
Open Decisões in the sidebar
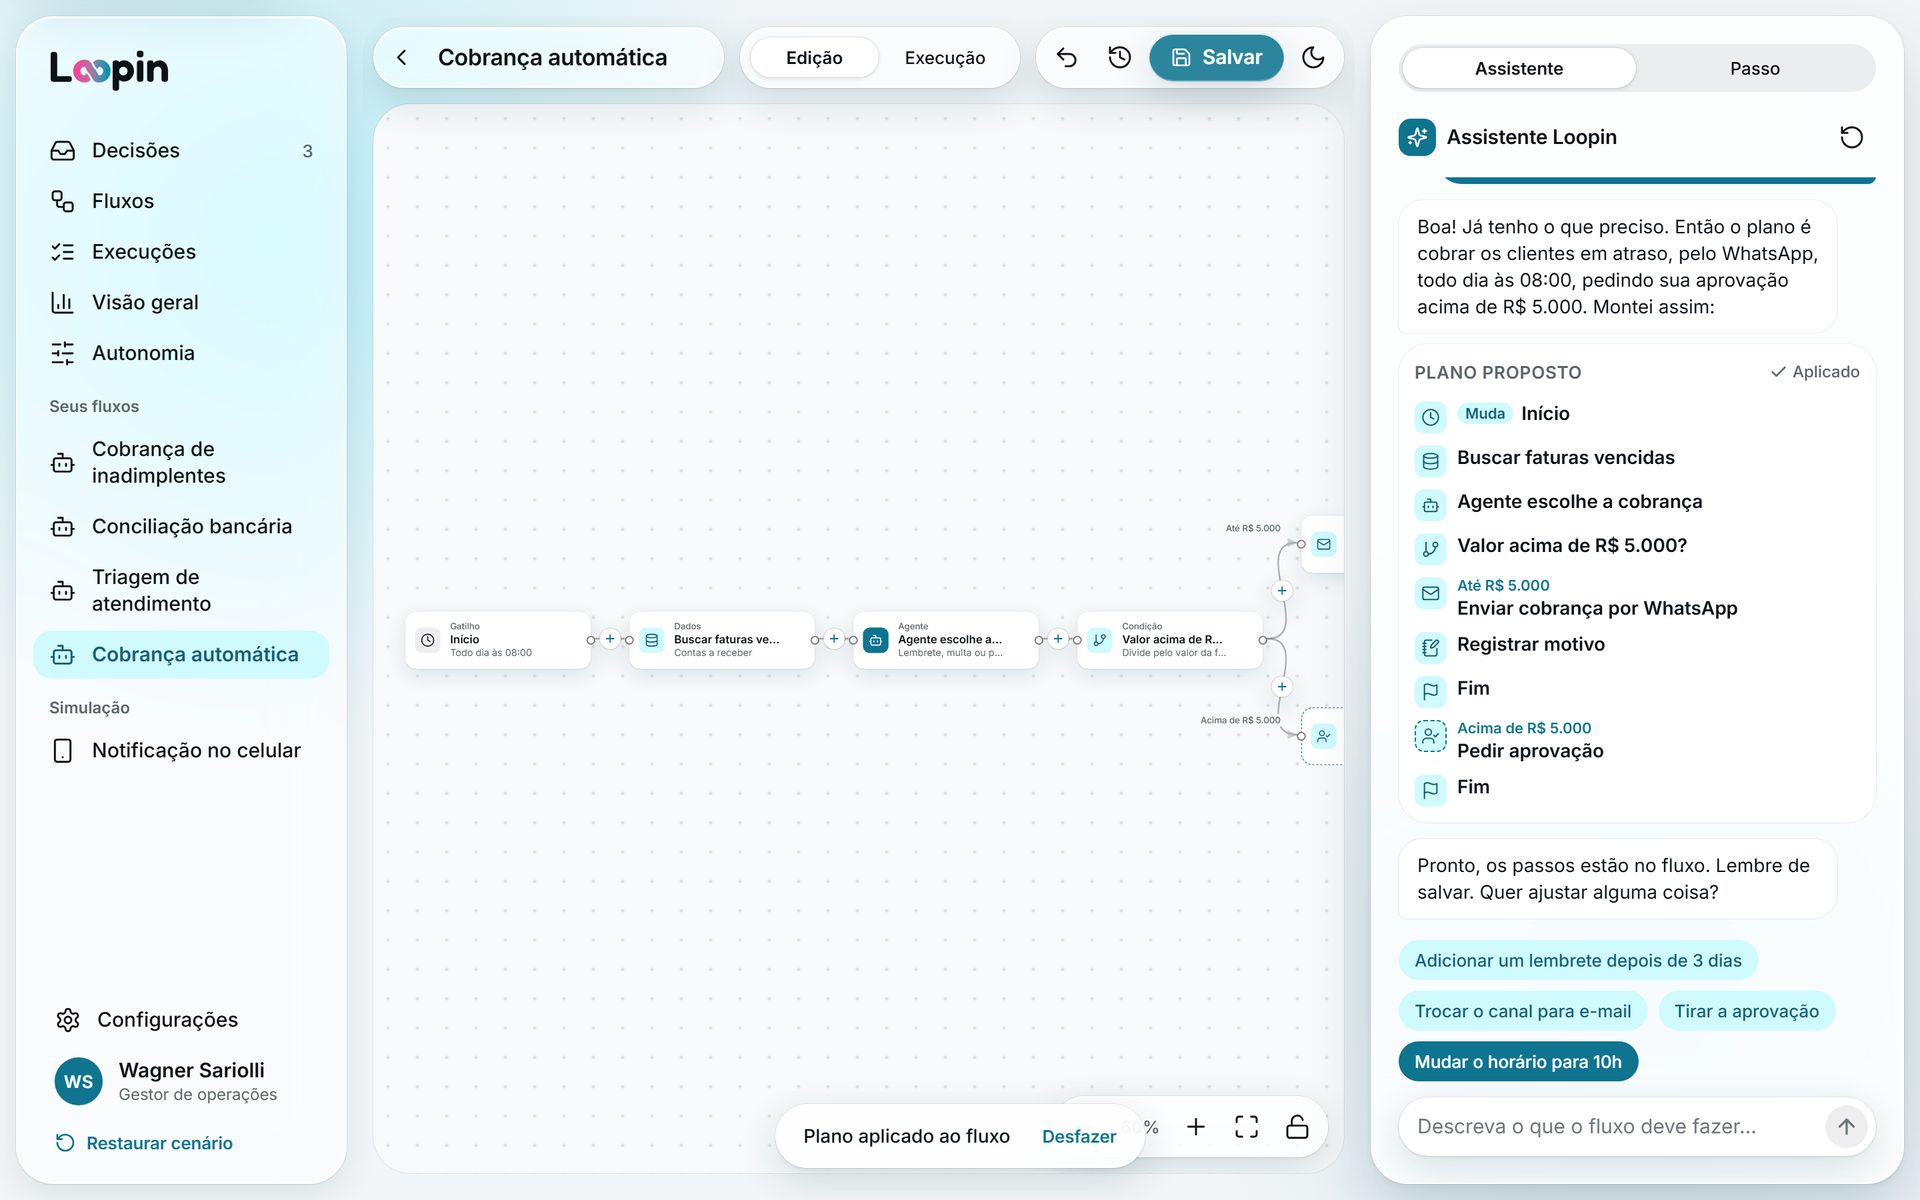181,150
